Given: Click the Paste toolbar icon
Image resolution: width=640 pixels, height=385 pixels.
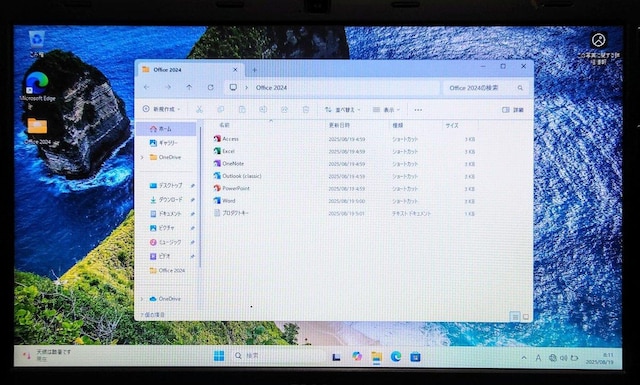Looking at the screenshot, I should pos(242,109).
